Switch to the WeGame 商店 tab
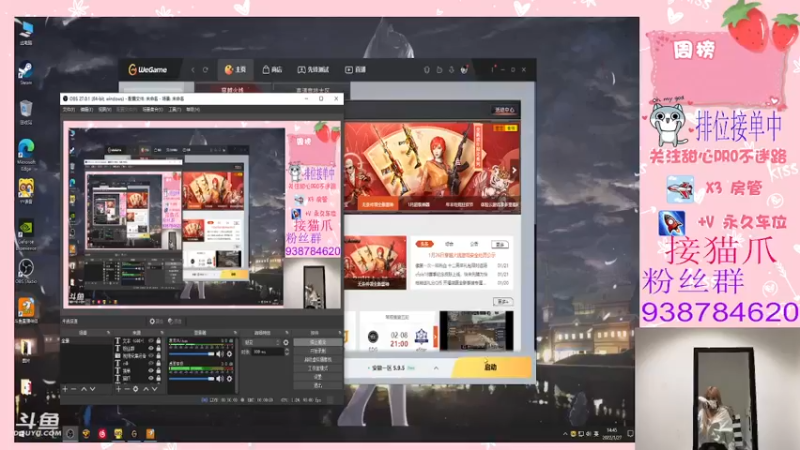 point(272,69)
